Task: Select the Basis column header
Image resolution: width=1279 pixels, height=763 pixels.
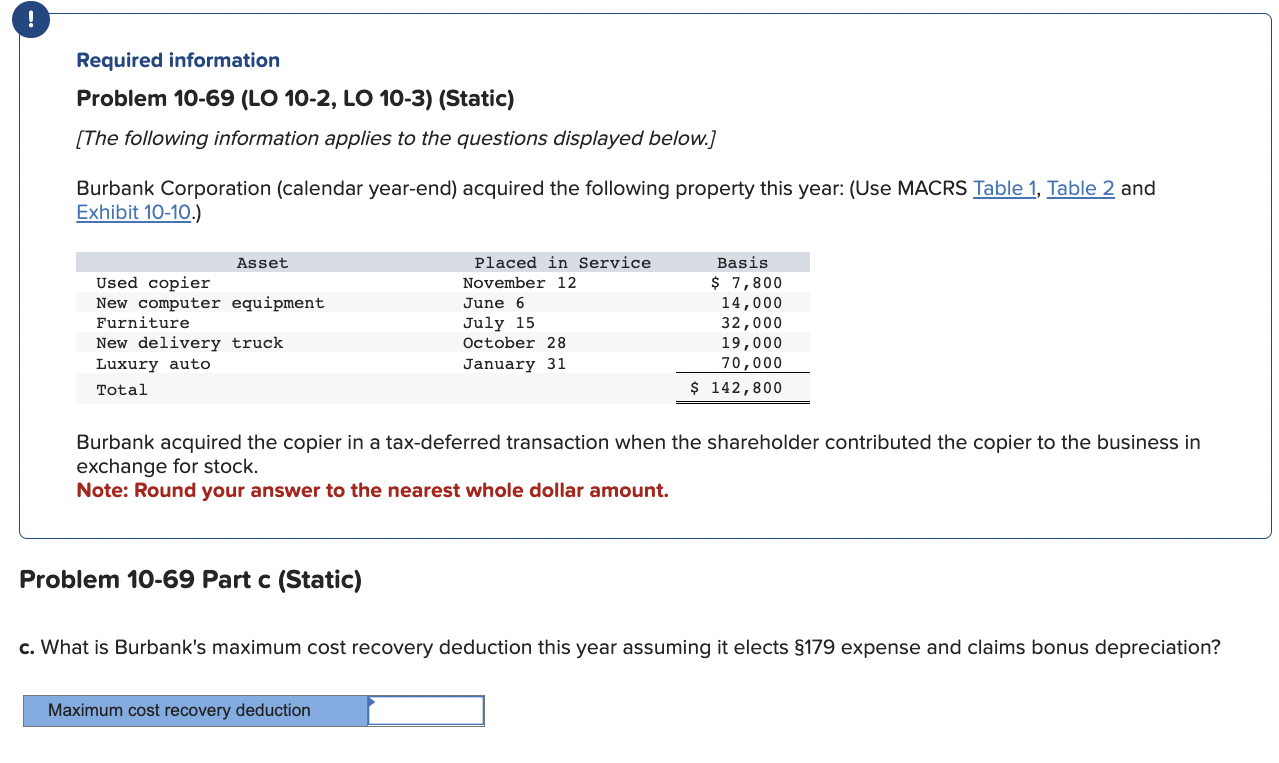Action: point(742,262)
